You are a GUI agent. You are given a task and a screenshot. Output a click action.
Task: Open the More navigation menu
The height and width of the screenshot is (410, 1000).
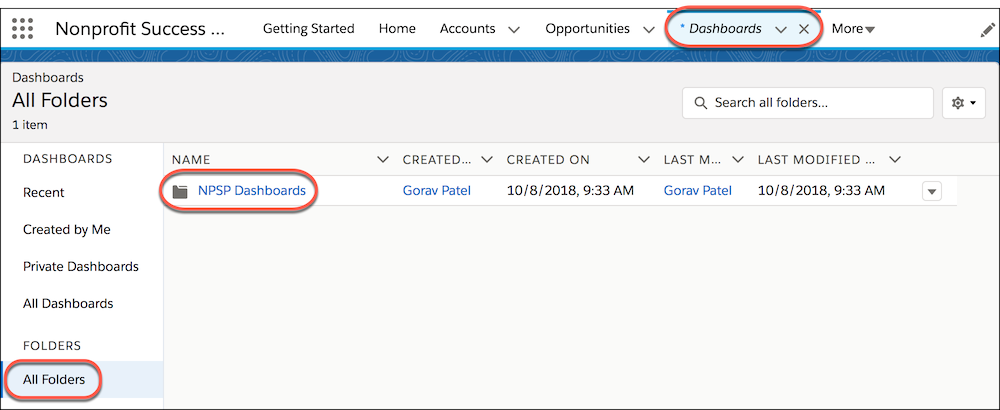[853, 29]
